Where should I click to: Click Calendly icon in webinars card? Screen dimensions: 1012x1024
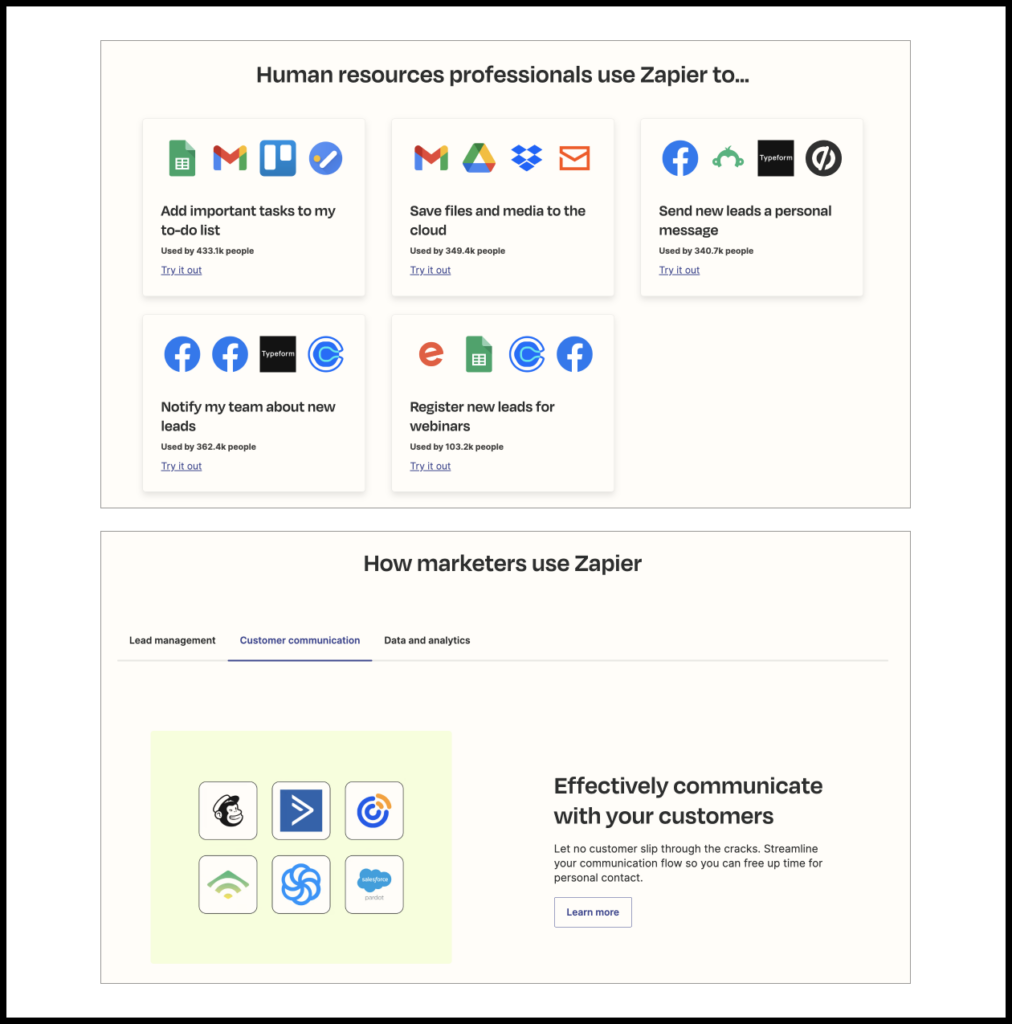point(527,354)
